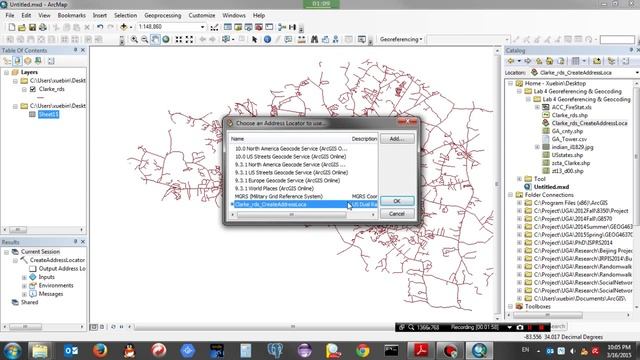Viewport: 640px width, 360px height.
Task: Toggle auto-hide pin on Table Of Contents
Action: pyautogui.click(x=76, y=50)
